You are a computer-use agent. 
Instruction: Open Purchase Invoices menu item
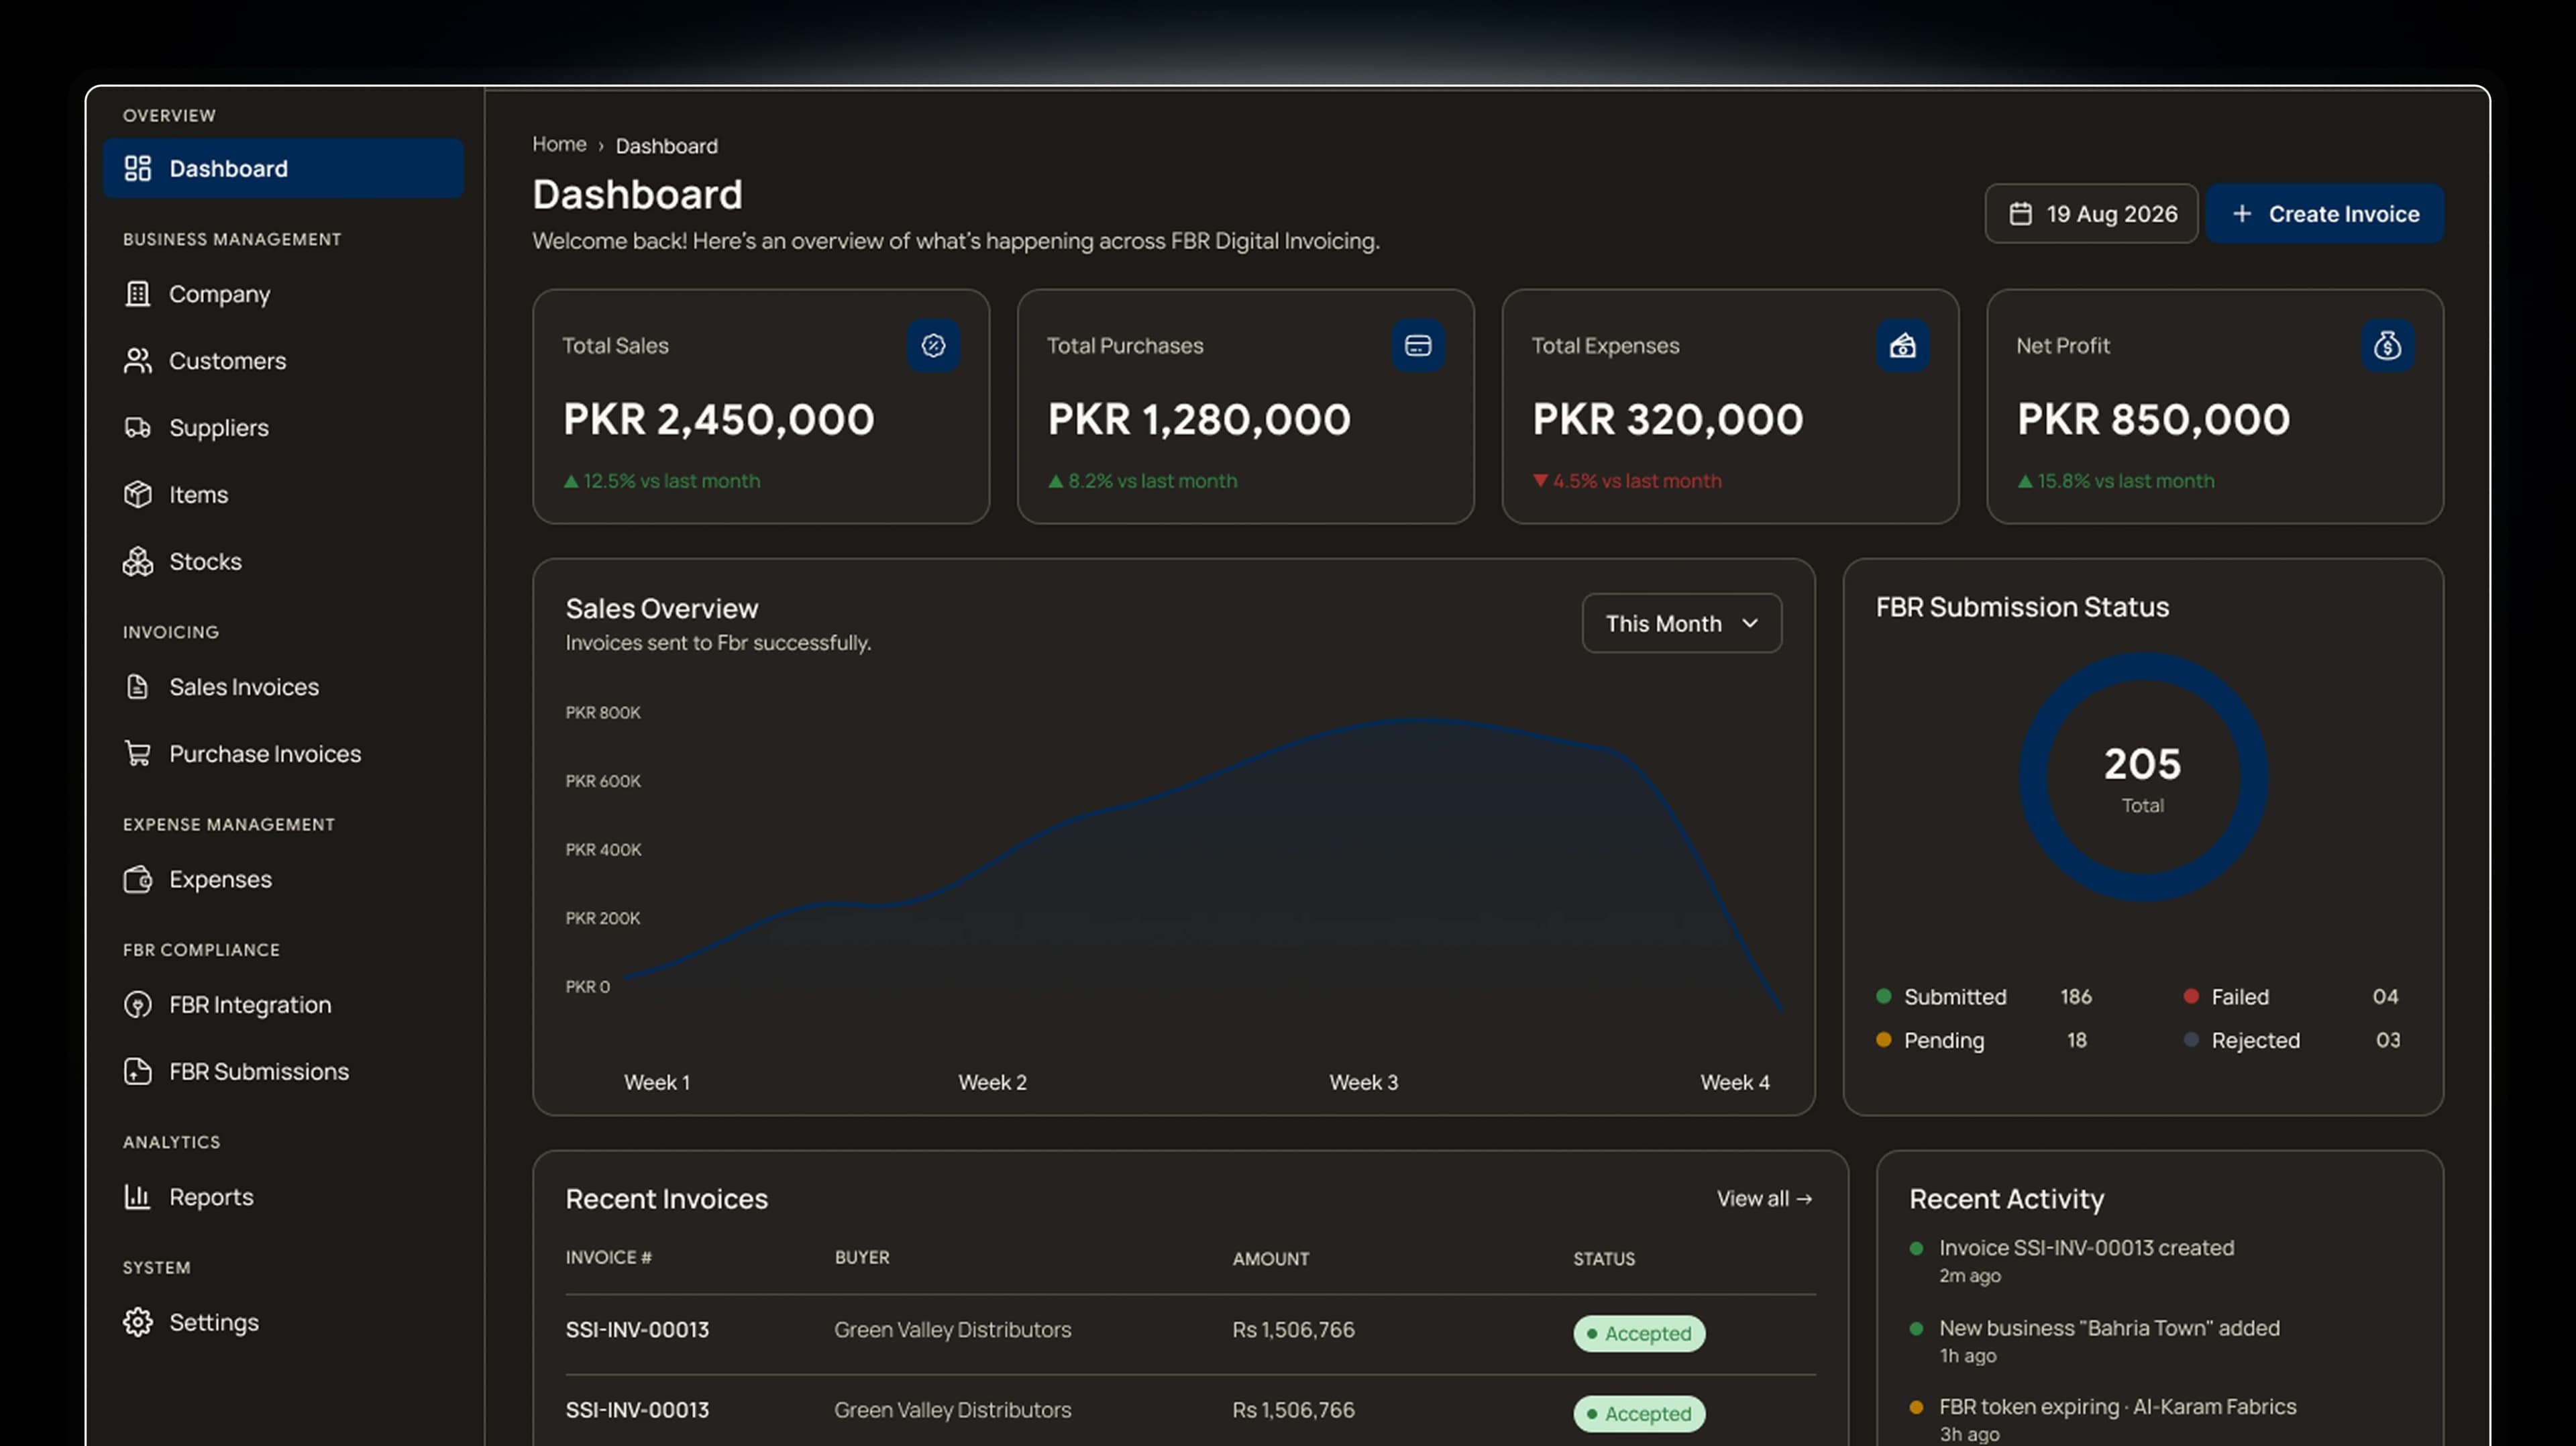pyautogui.click(x=283, y=753)
